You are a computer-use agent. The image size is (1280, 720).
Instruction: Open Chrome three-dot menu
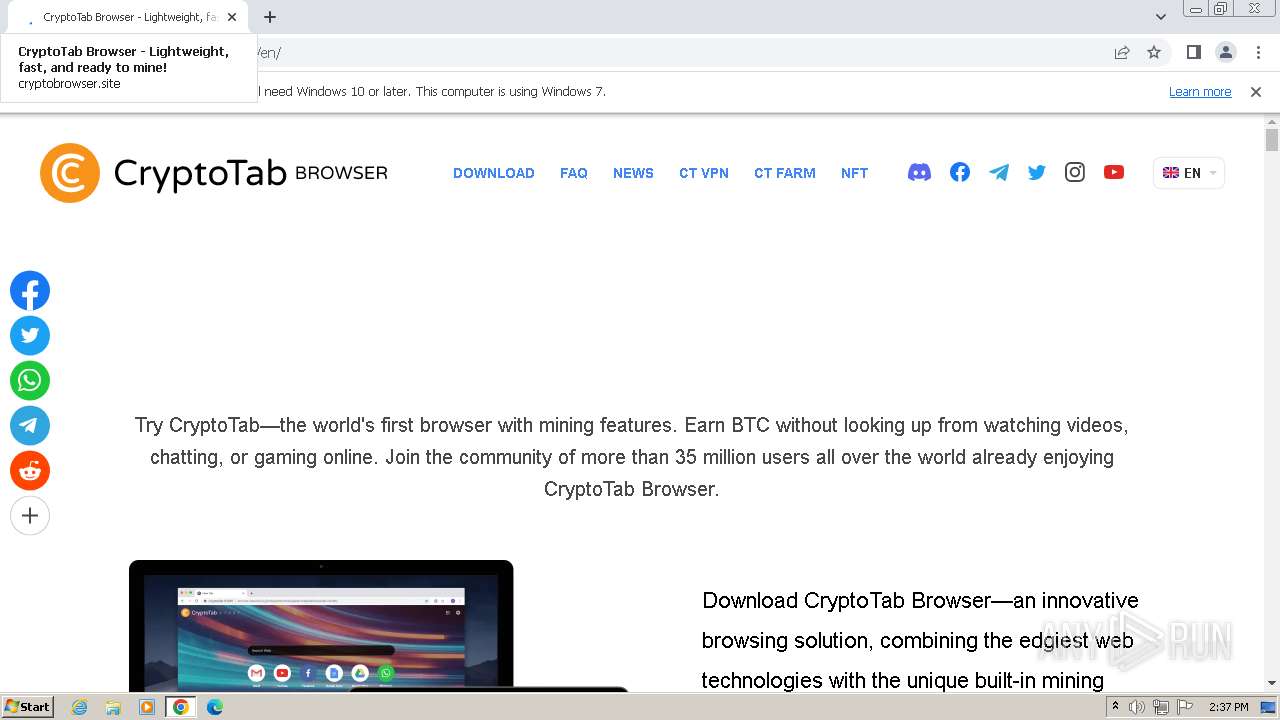1258,53
